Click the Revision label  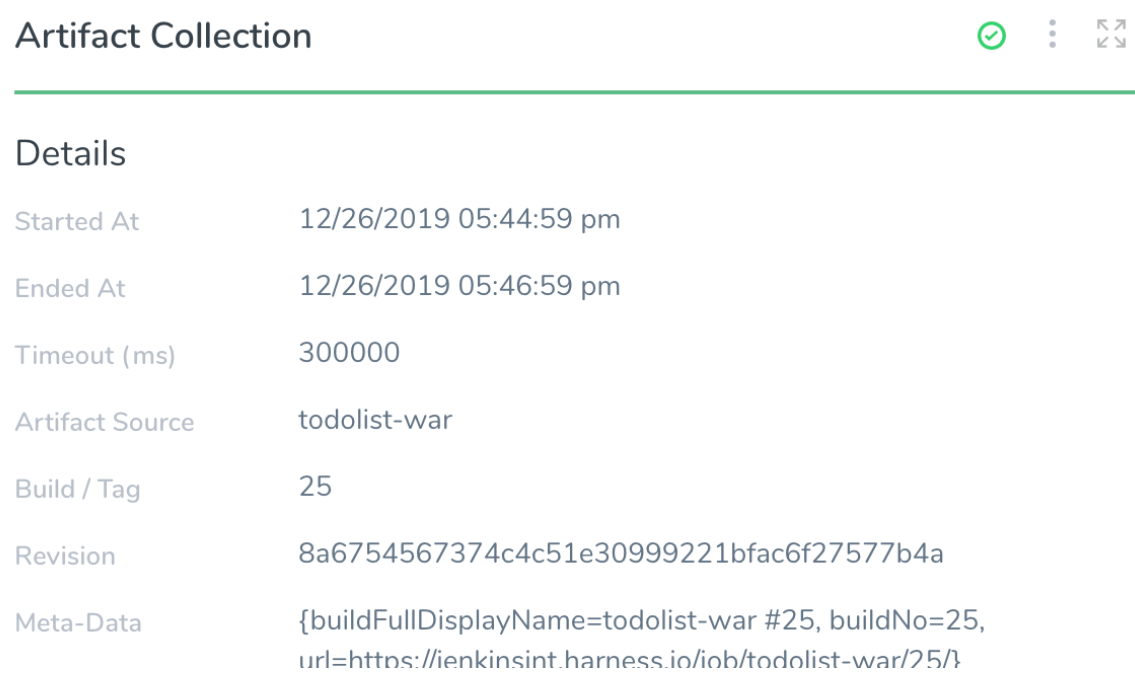coord(65,556)
